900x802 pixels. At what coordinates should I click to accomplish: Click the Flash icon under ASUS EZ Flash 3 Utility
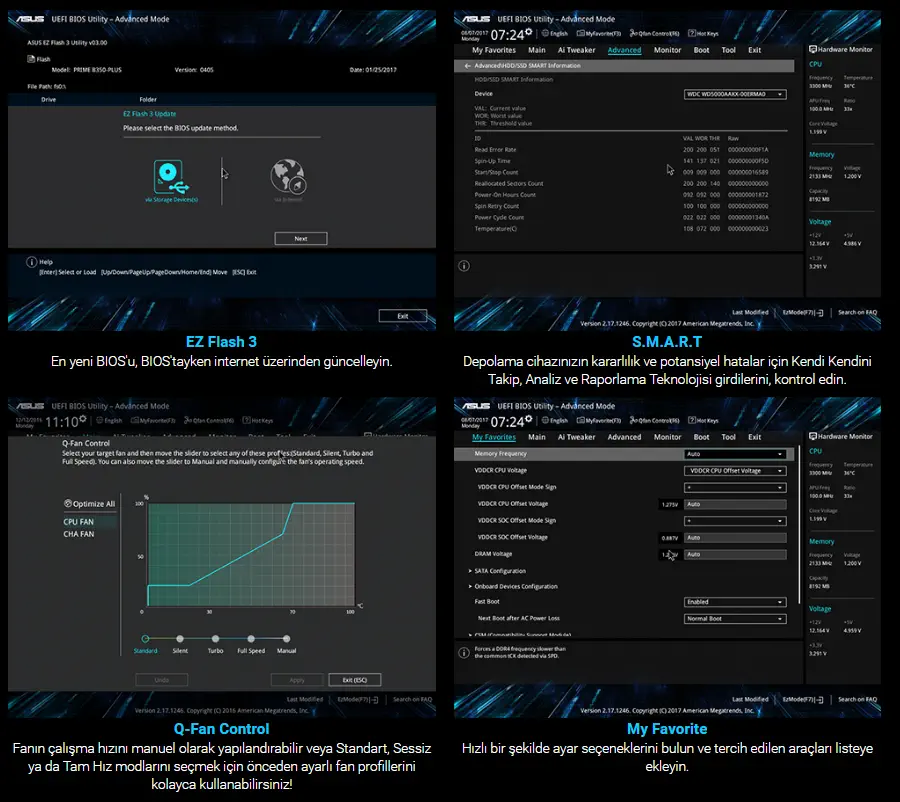(x=31, y=59)
